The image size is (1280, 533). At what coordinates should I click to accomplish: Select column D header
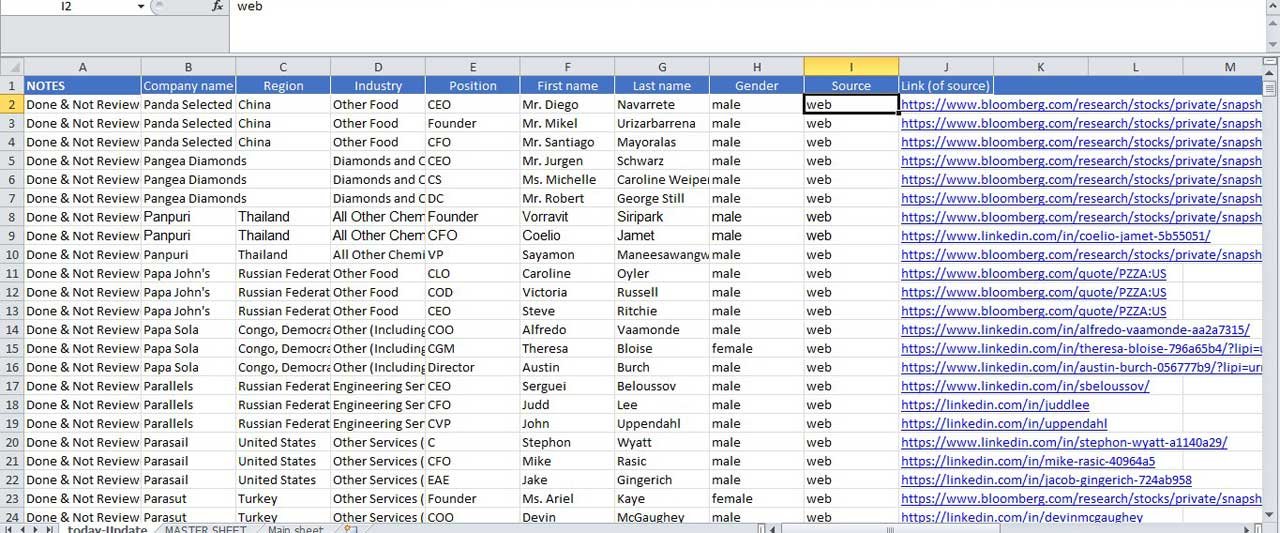(x=378, y=67)
